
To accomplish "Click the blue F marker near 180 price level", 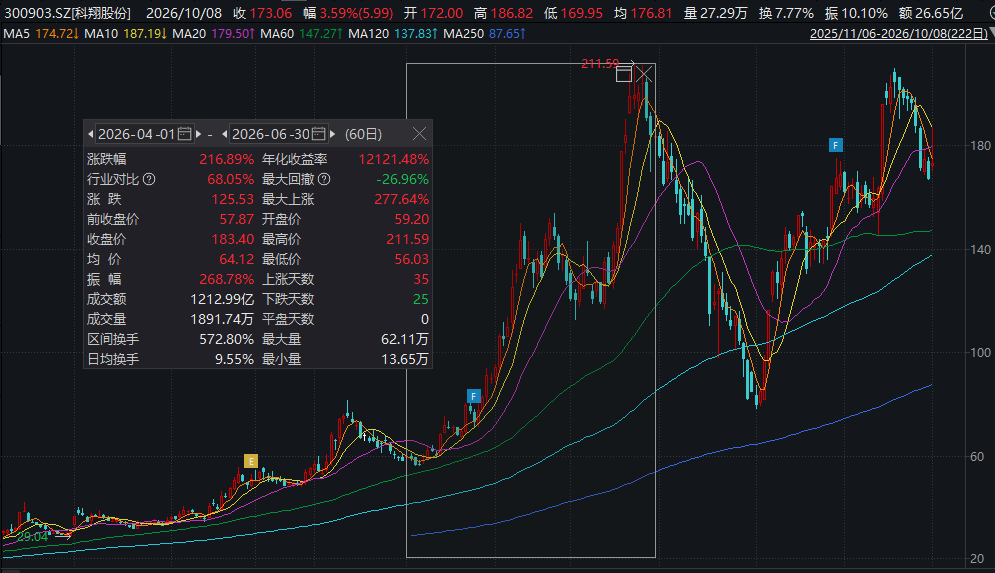I will coord(836,145).
